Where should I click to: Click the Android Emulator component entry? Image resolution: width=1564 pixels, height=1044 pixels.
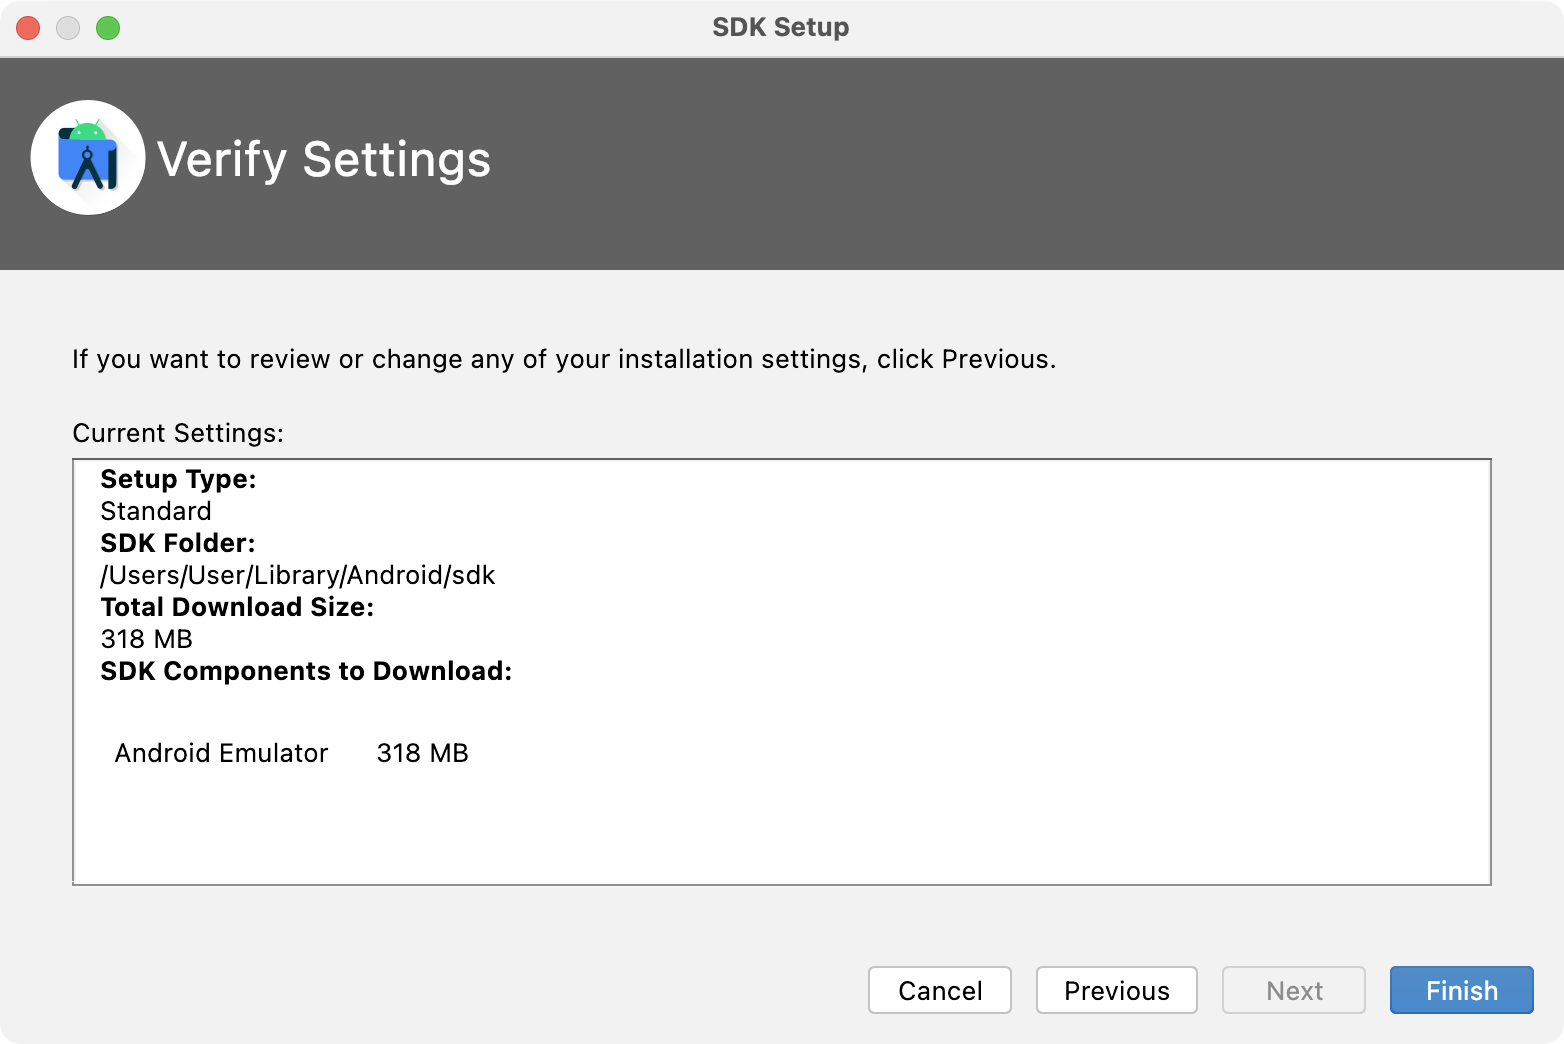[x=221, y=753]
